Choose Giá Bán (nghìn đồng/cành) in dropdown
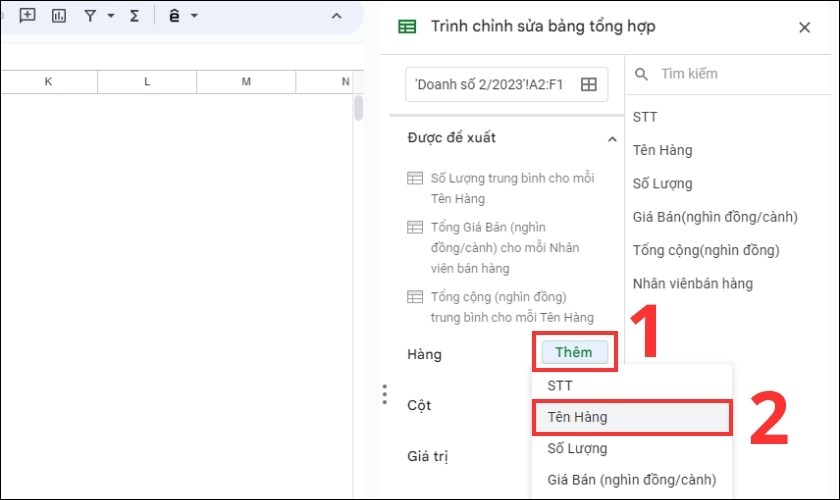This screenshot has width=840, height=500. click(632, 480)
